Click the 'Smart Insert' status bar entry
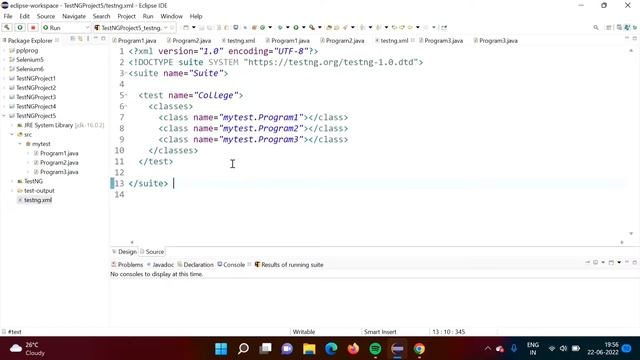This screenshot has height=360, width=640. click(x=380, y=332)
